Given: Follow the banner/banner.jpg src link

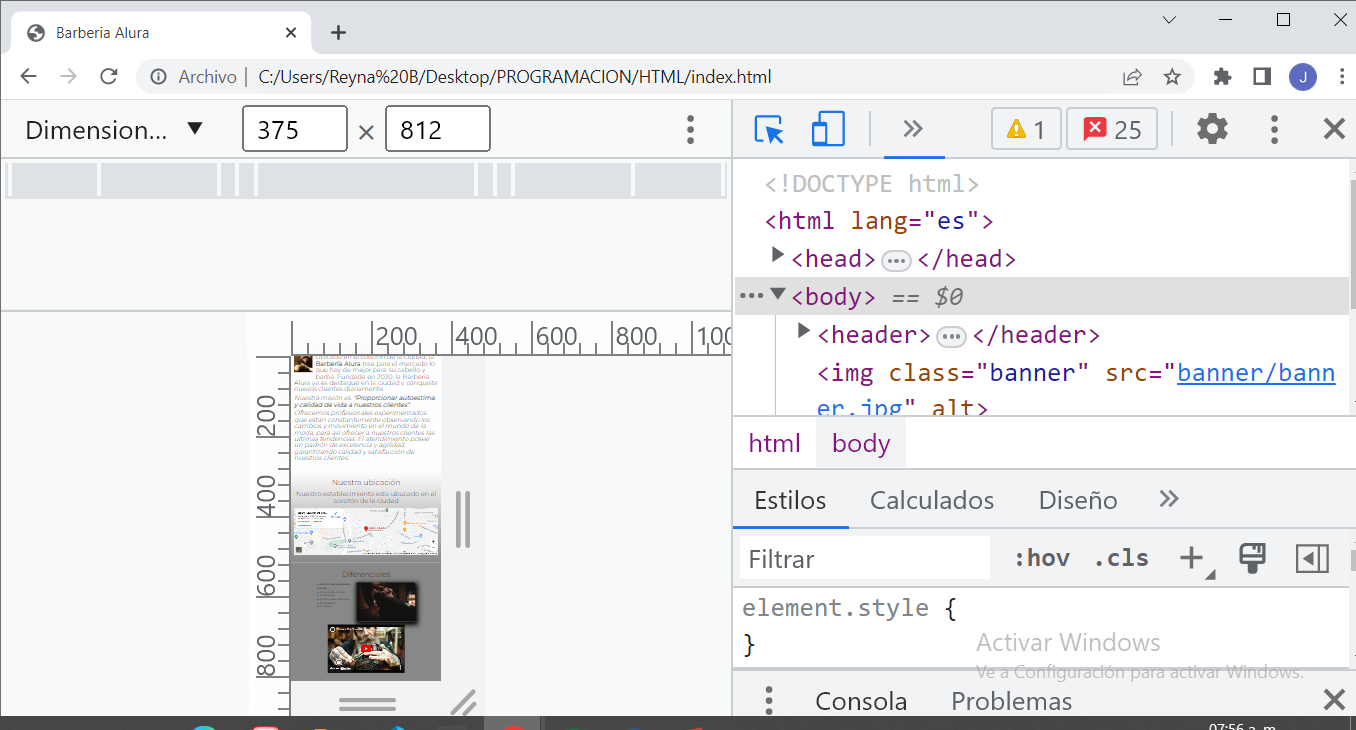Looking at the screenshot, I should (1256, 373).
